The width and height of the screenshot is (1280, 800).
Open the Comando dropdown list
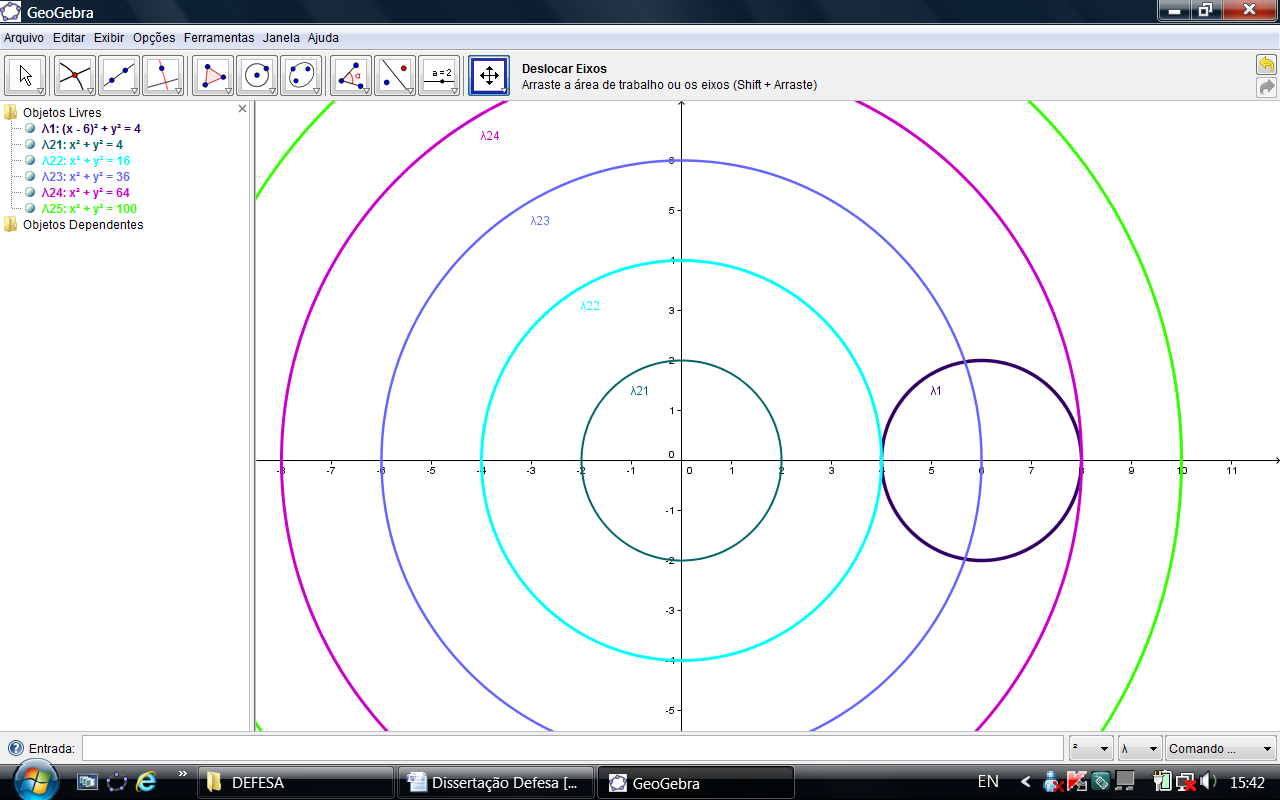1221,748
